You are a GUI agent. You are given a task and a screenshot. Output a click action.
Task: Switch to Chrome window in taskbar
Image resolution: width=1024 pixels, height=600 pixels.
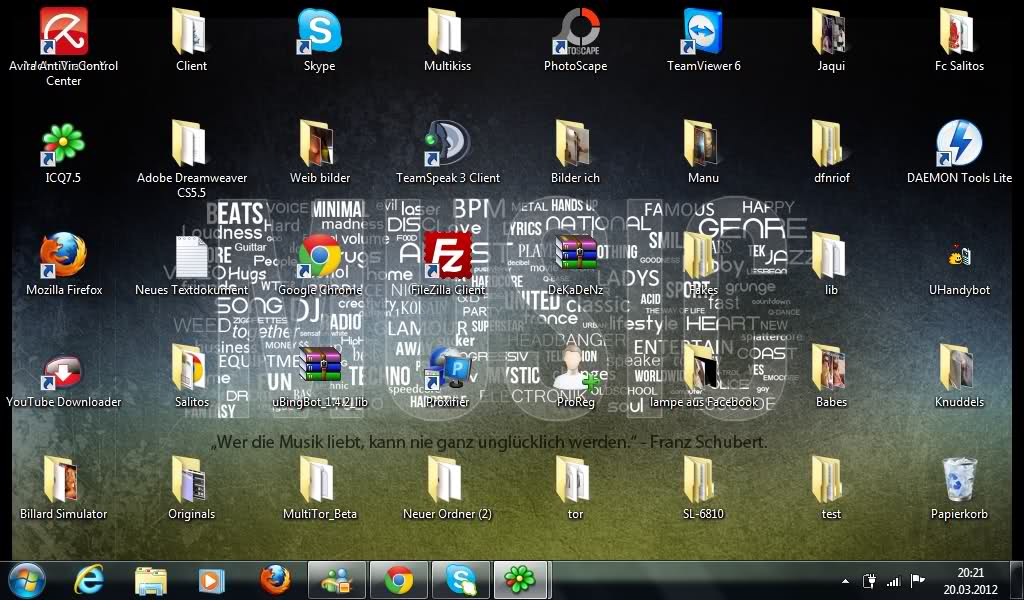point(398,580)
